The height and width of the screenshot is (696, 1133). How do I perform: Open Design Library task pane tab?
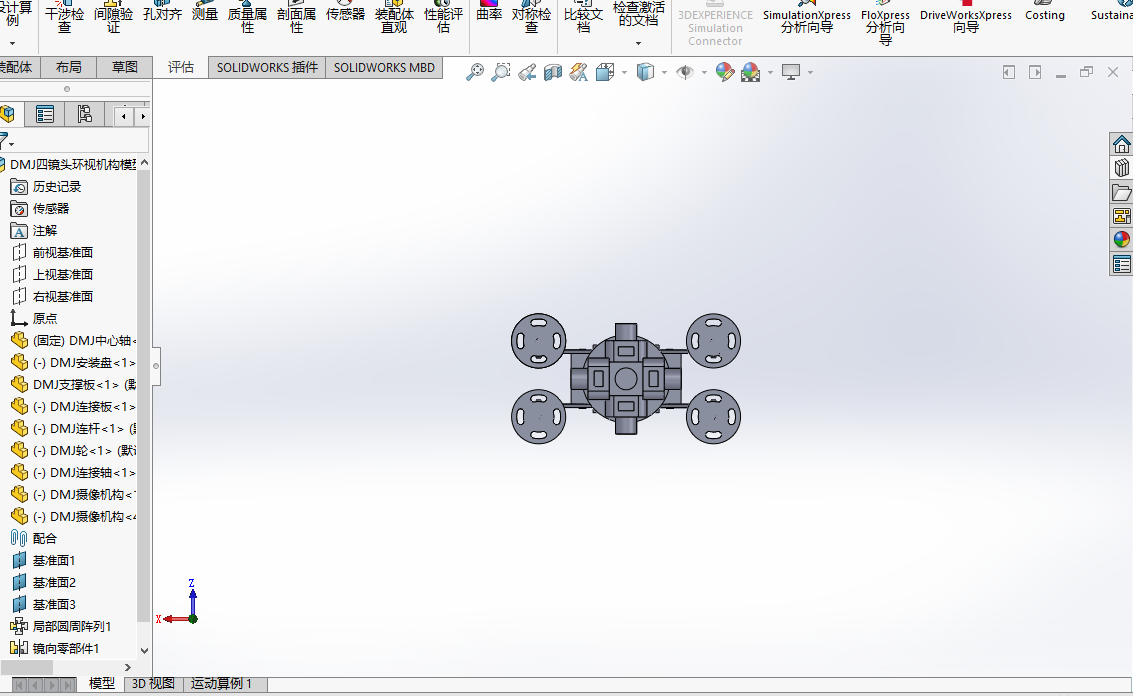(1121, 168)
